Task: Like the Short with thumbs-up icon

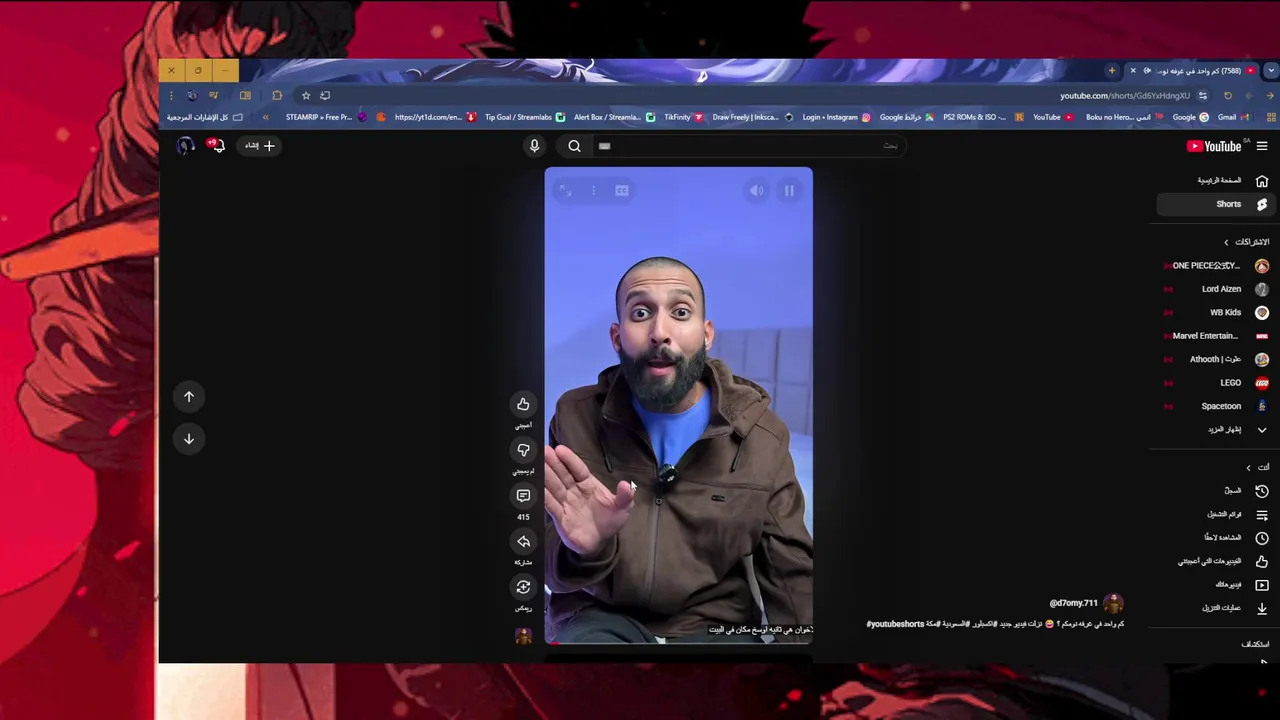Action: (x=523, y=404)
